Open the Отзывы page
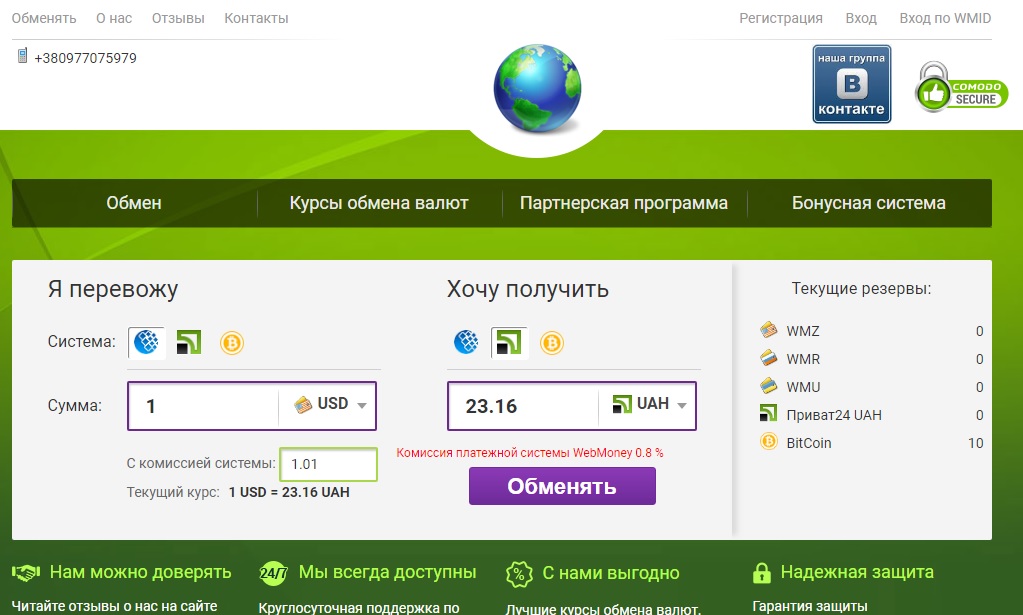1023x615 pixels. point(178,18)
